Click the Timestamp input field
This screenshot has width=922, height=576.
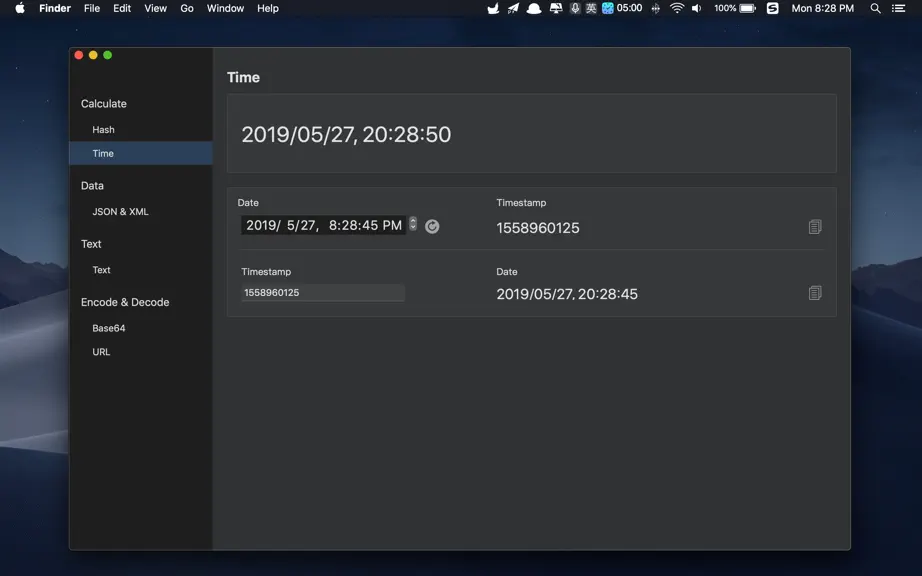click(x=323, y=293)
